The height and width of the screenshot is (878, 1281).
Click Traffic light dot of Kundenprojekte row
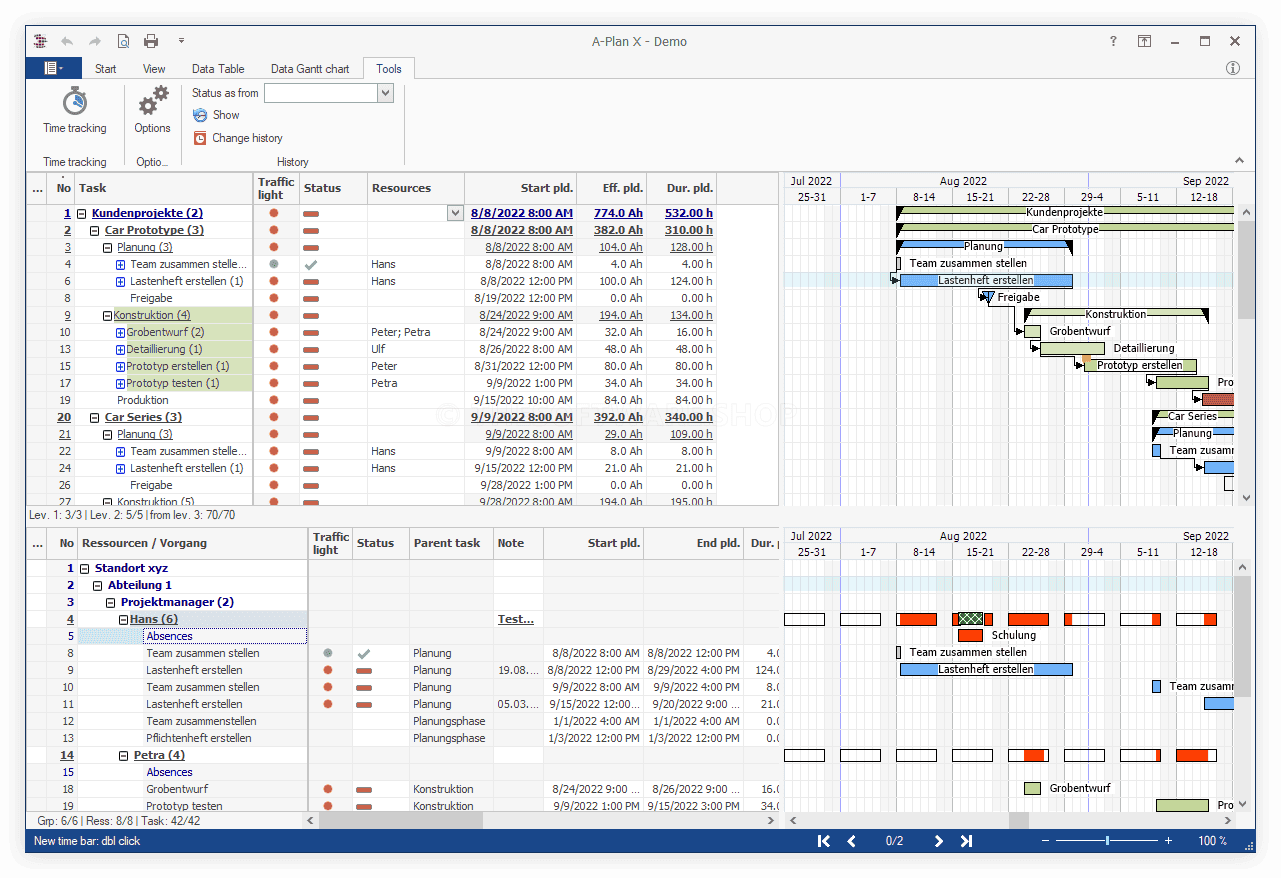[274, 213]
